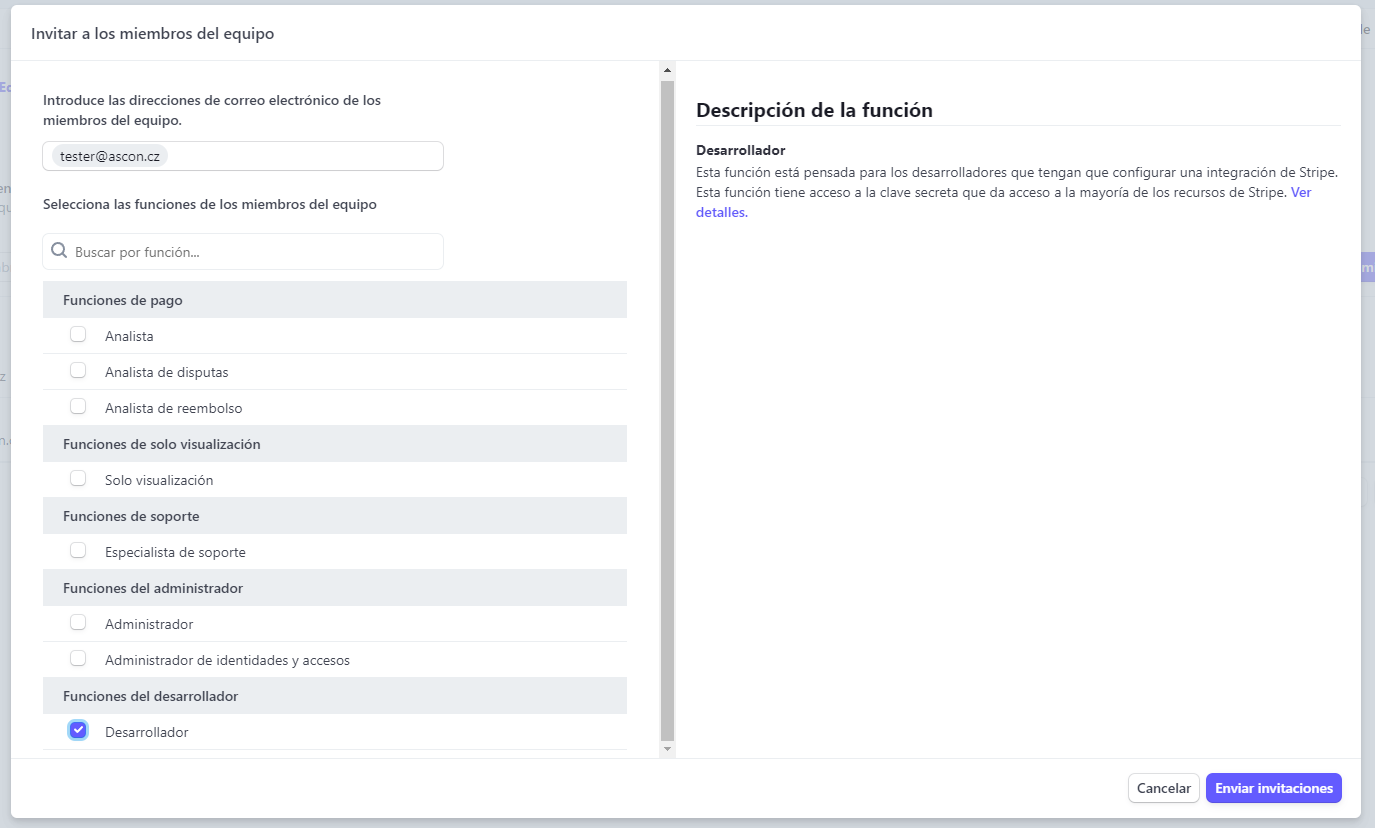
Task: Uncheck the Desarrollador checkbox
Action: (78, 730)
